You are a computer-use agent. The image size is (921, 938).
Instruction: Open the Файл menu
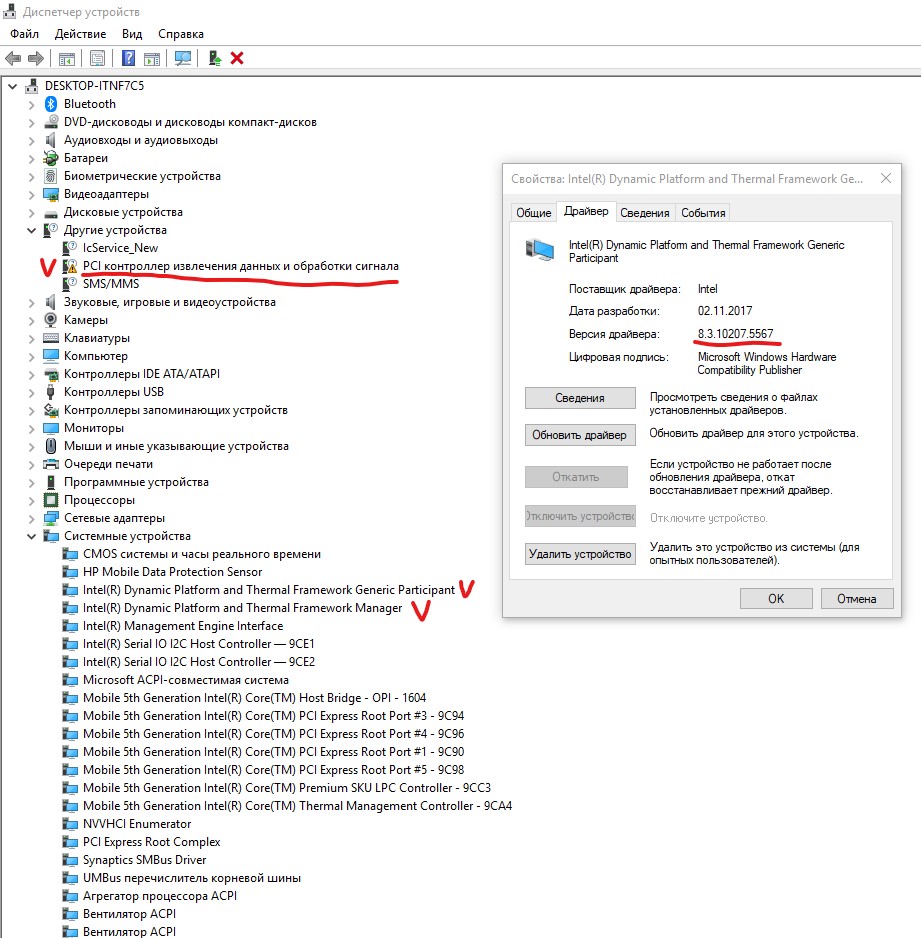25,34
